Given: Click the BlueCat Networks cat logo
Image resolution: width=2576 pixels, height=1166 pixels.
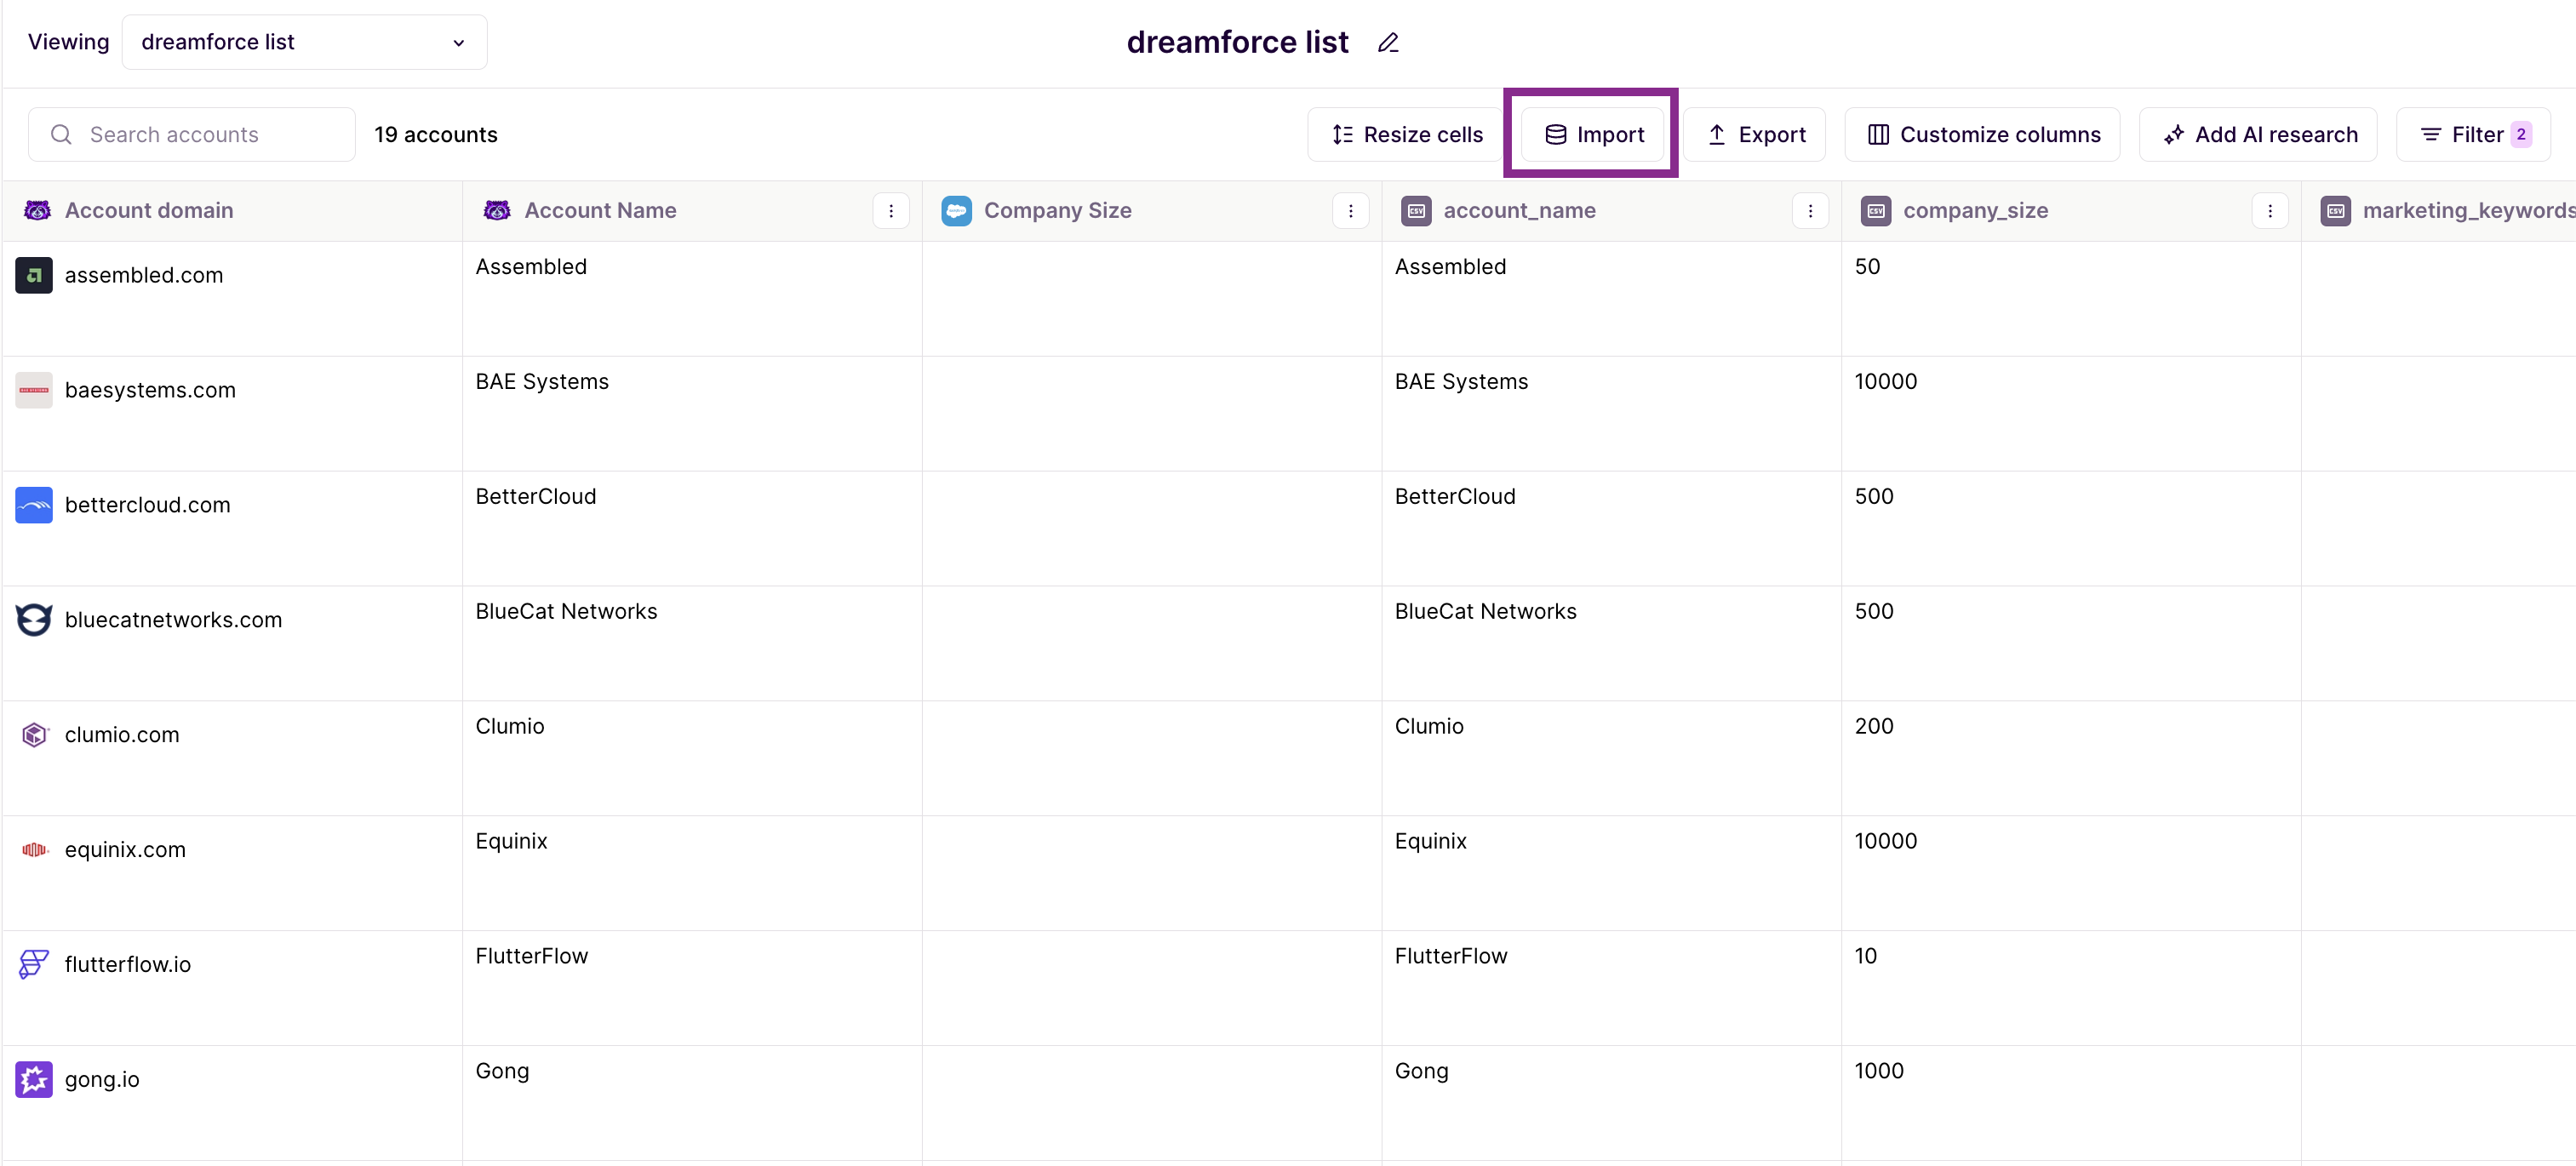Looking at the screenshot, I should 34,620.
